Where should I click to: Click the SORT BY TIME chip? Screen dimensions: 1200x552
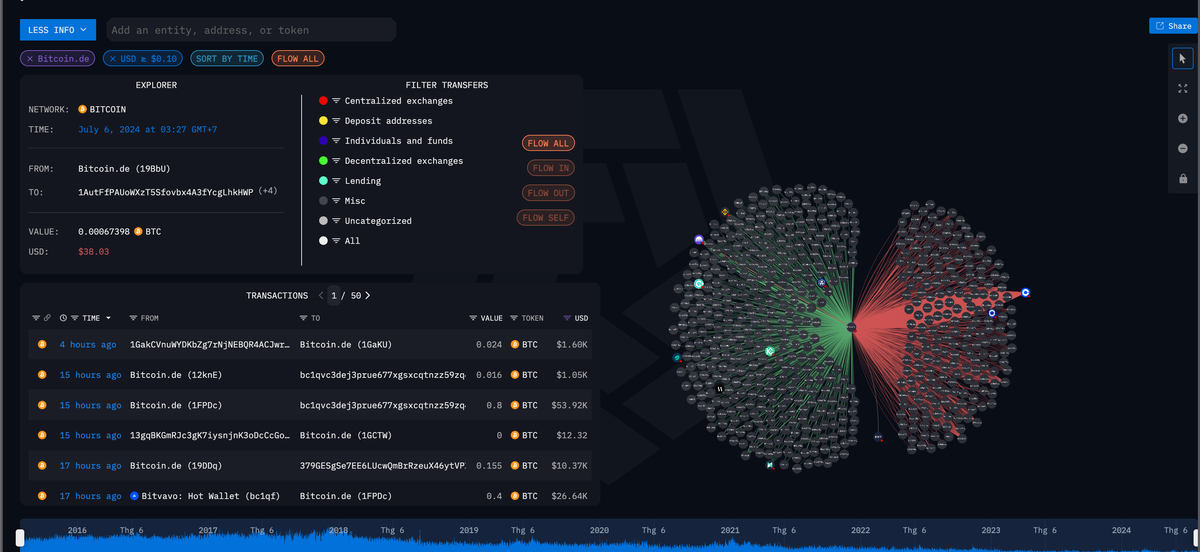coord(227,59)
